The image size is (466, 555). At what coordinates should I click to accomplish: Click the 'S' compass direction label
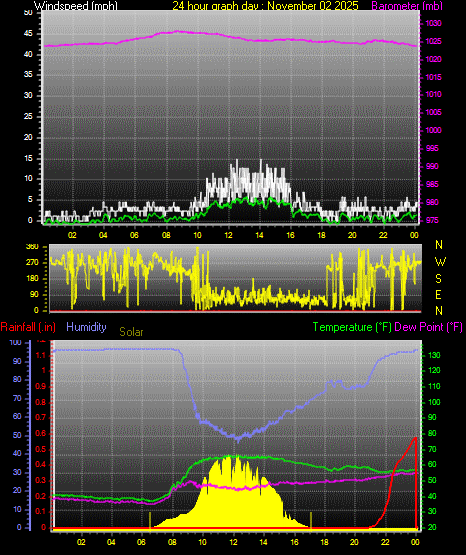[x=438, y=279]
